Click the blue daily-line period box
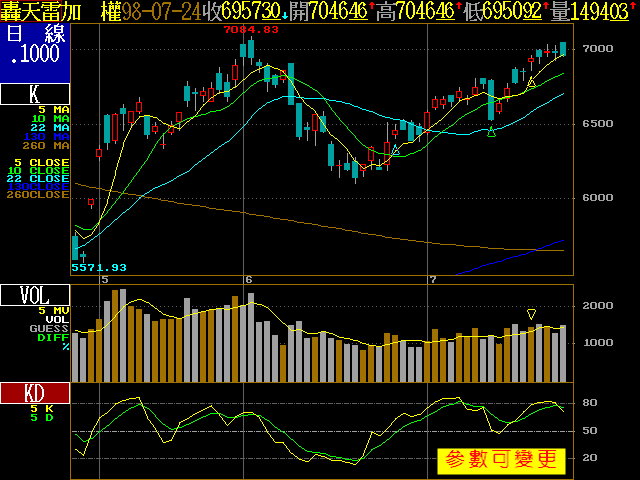This screenshot has width=640, height=480. click(35, 53)
